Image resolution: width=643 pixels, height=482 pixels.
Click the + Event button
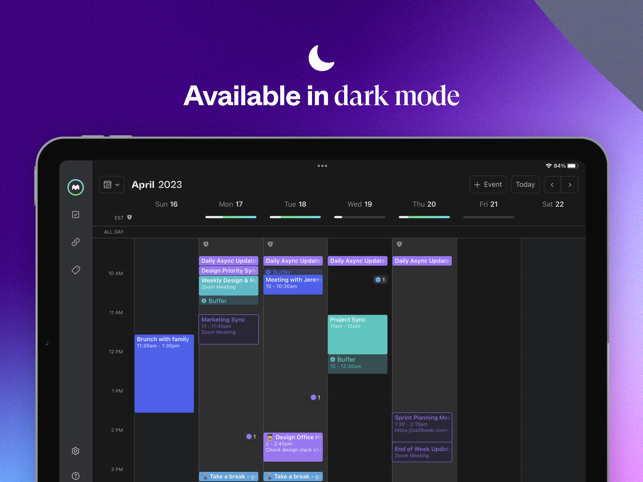tap(488, 185)
